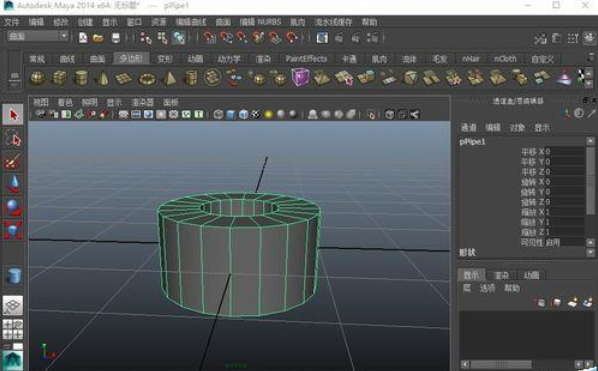This screenshot has height=371, width=598.
Task: Add a polygon torus from the shelf
Action: 147,79
